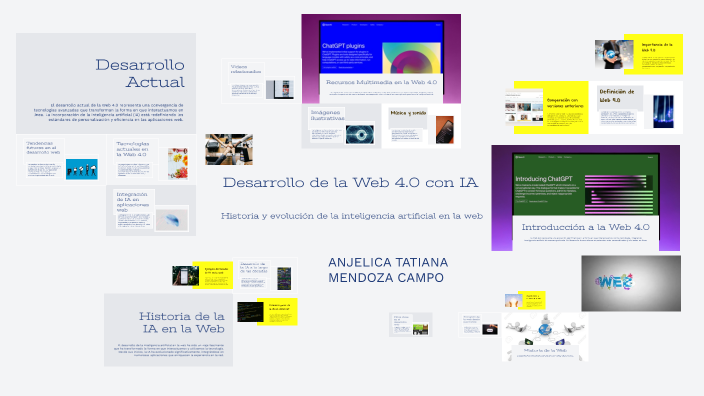Screen dimensions: 704x396
Task: Open the phone image in Música y sonido
Action: click(x=444, y=130)
